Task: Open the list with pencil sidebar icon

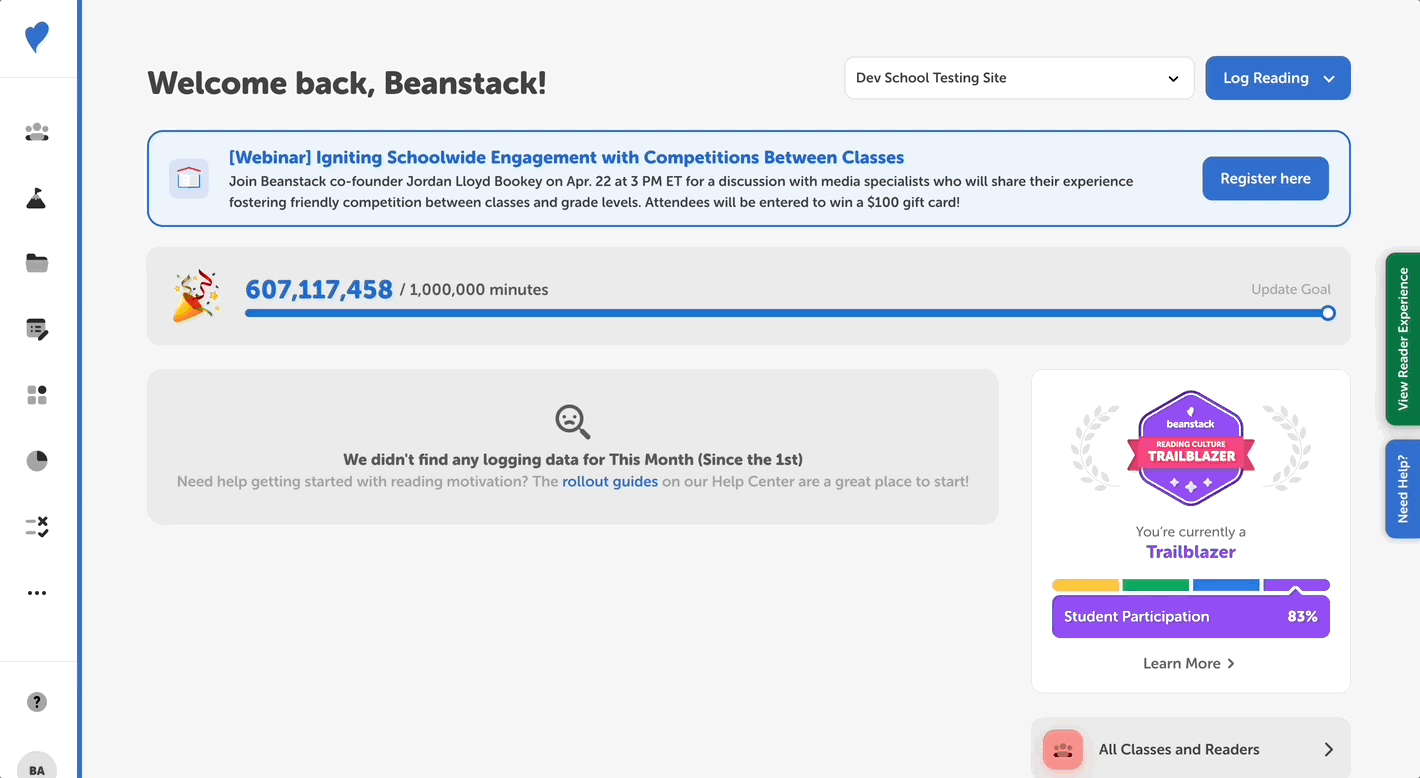Action: pos(37,329)
